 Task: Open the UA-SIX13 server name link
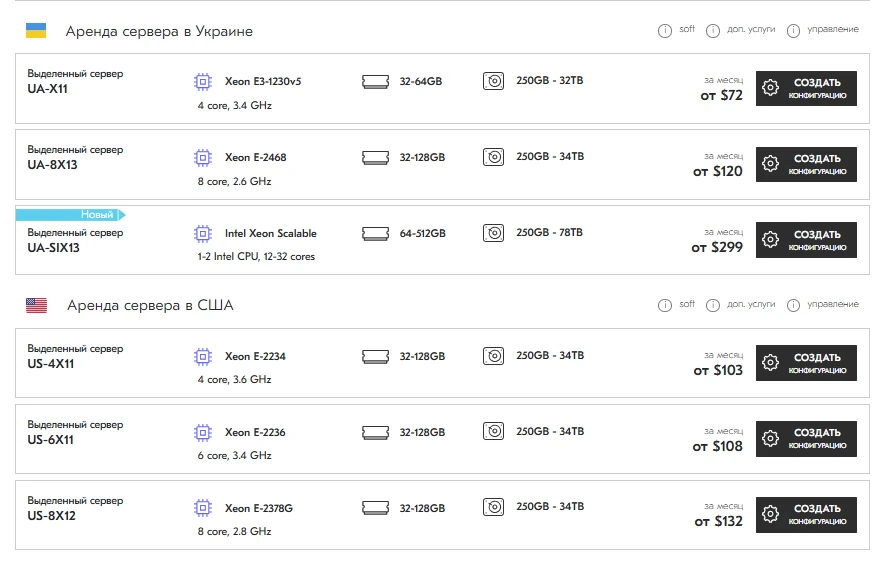point(53,248)
